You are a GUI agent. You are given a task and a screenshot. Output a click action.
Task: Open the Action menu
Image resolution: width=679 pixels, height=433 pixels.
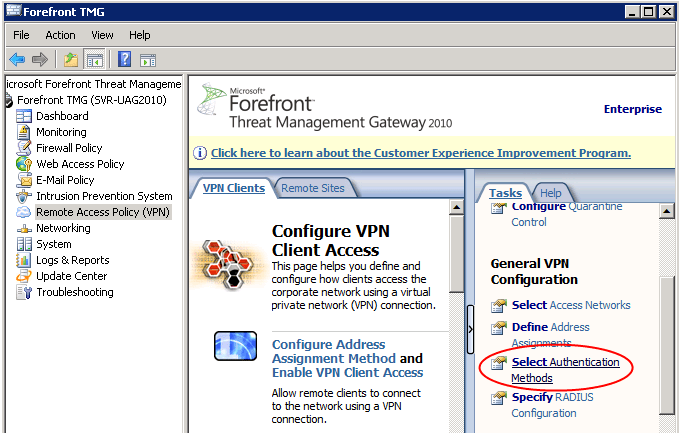[60, 35]
